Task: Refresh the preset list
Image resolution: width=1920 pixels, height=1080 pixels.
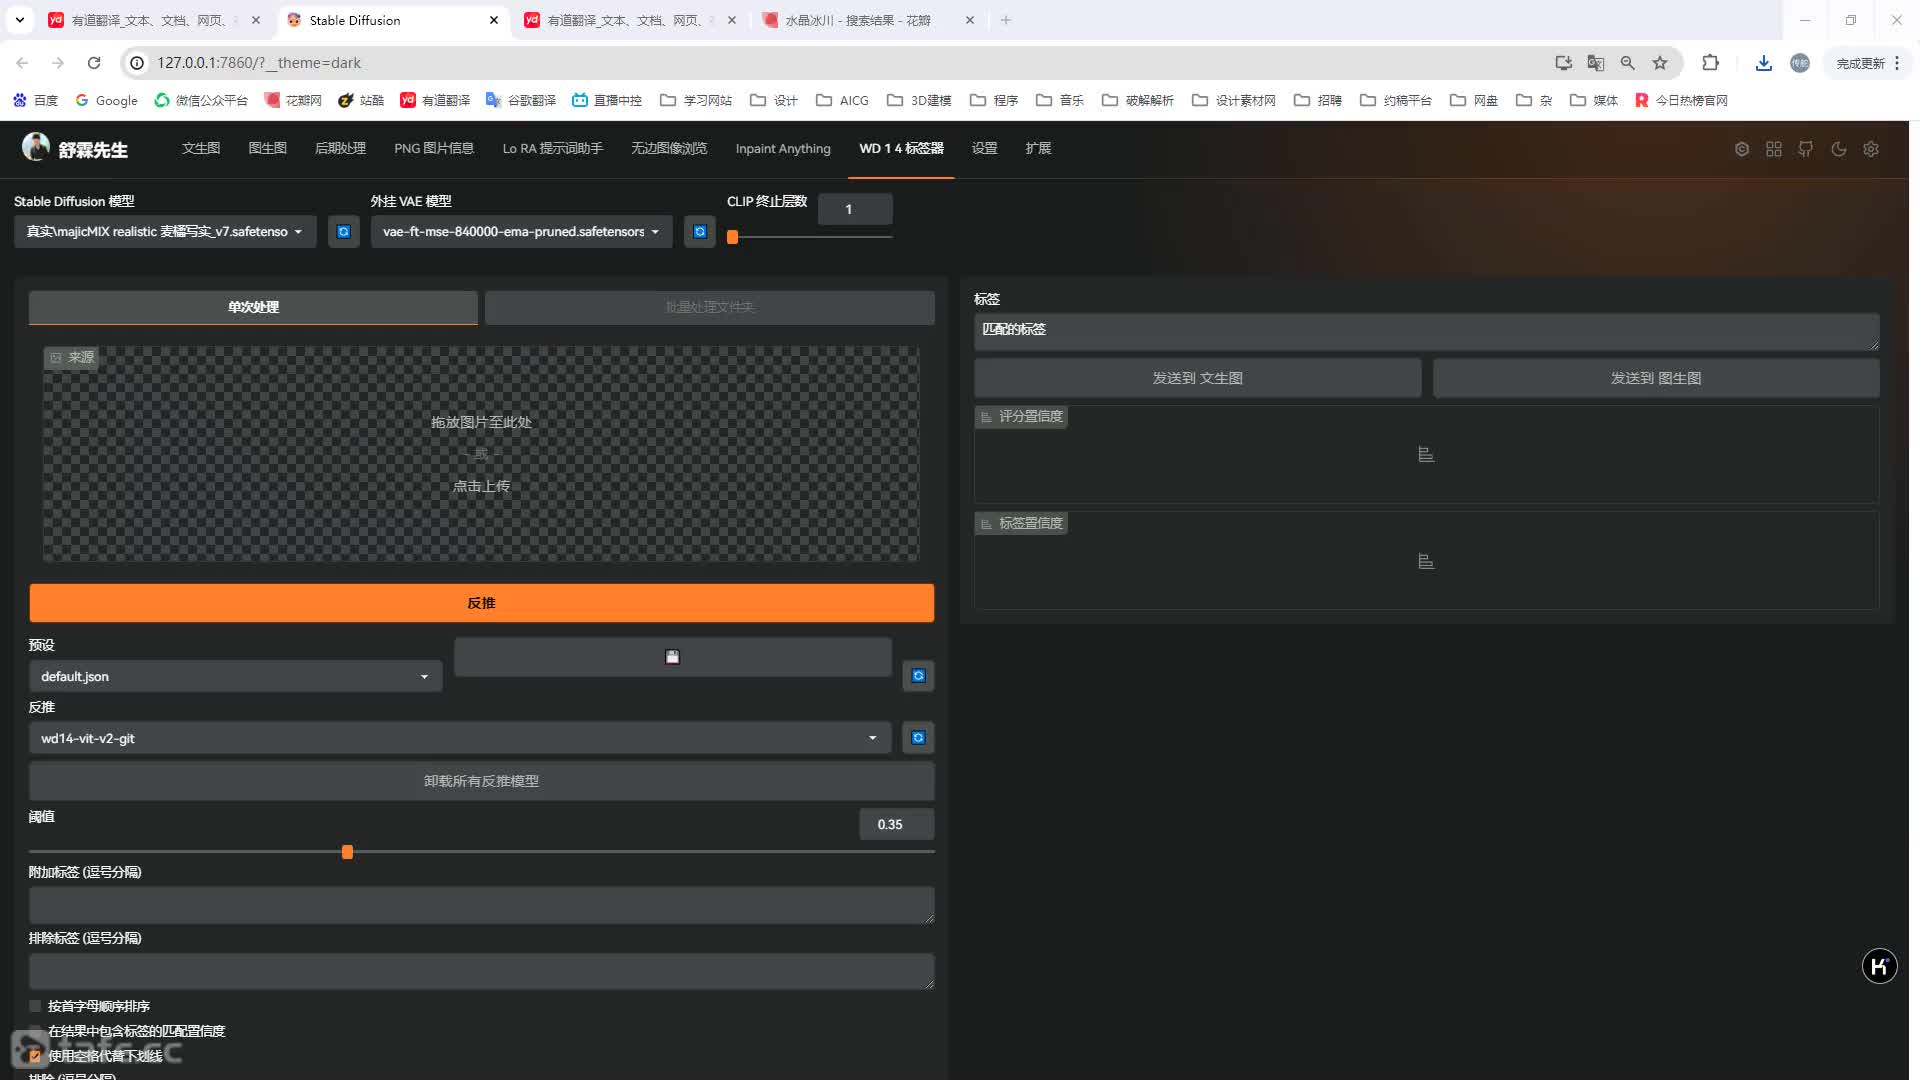Action: point(918,676)
